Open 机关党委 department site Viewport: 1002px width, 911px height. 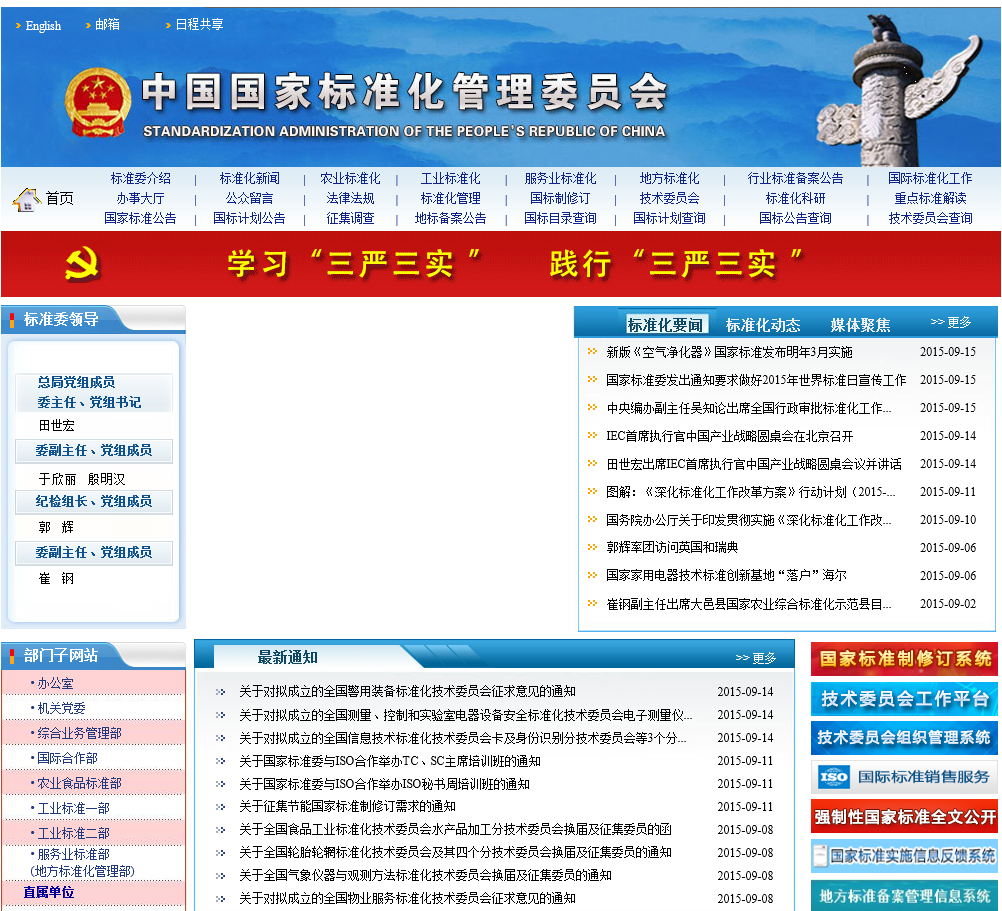(x=61, y=708)
